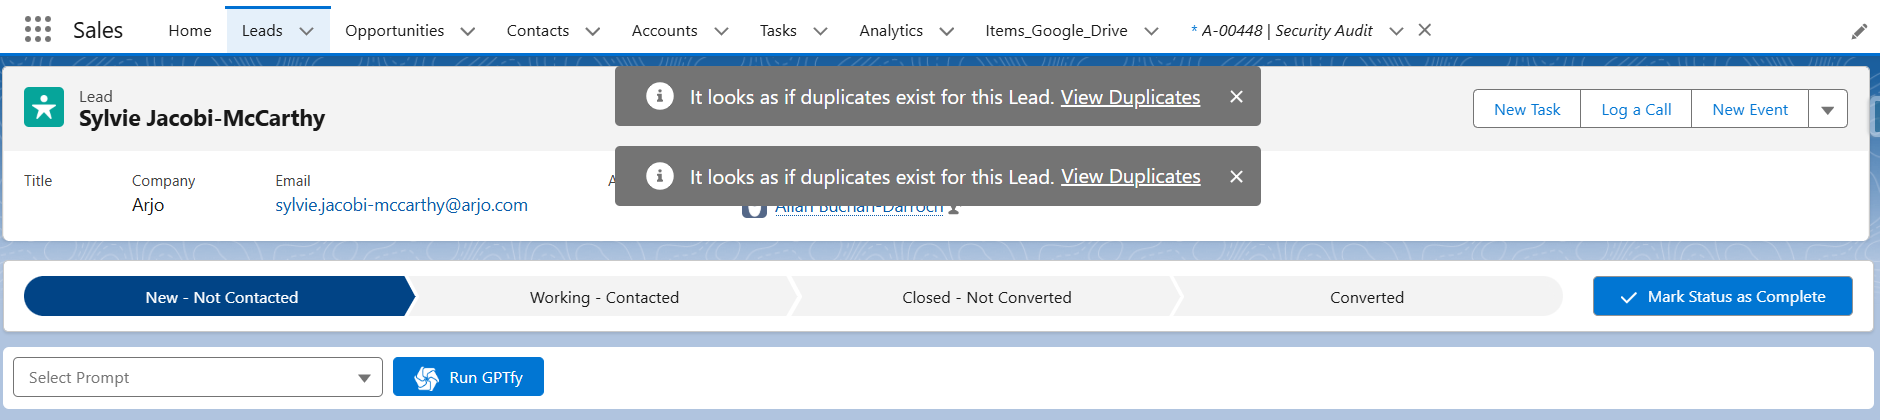Expand the Analytics tab dropdown chevron

tap(946, 31)
